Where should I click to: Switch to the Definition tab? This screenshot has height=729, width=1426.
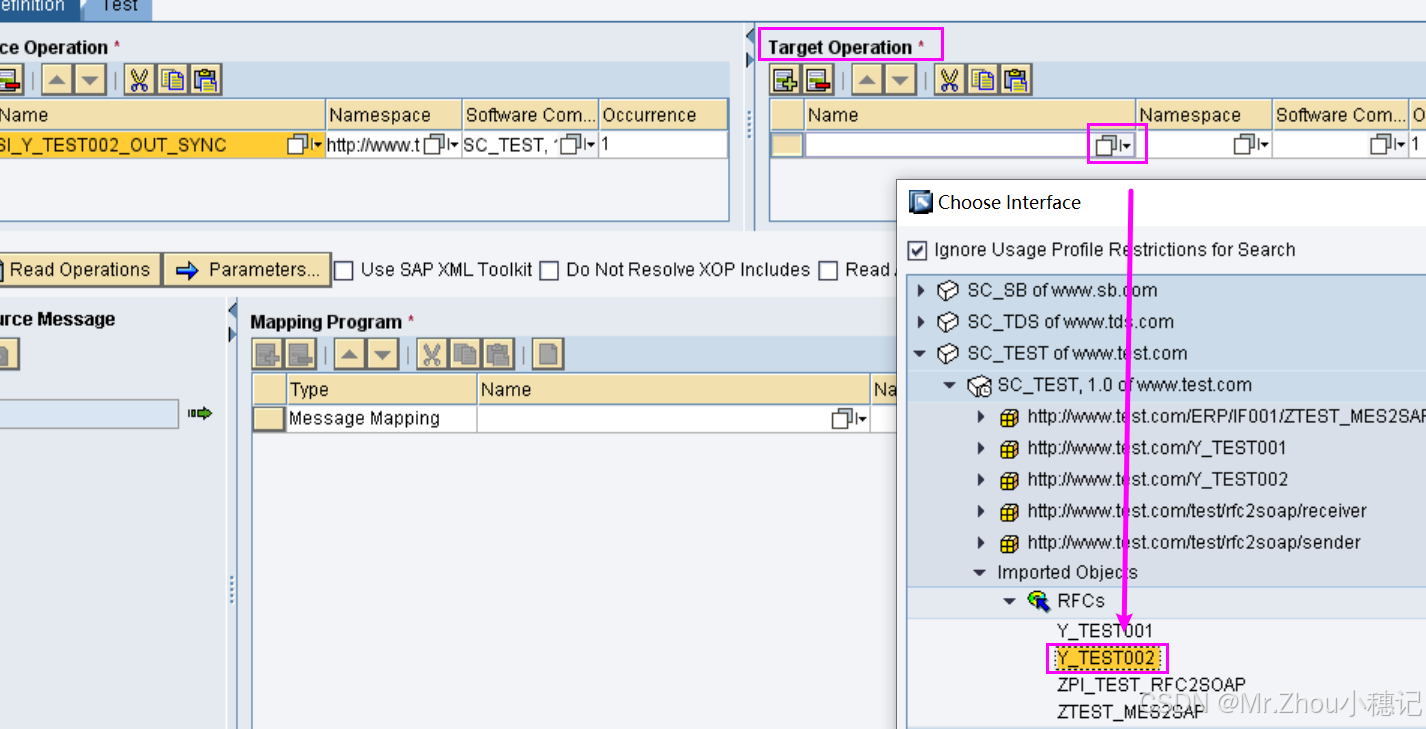tap(30, 6)
